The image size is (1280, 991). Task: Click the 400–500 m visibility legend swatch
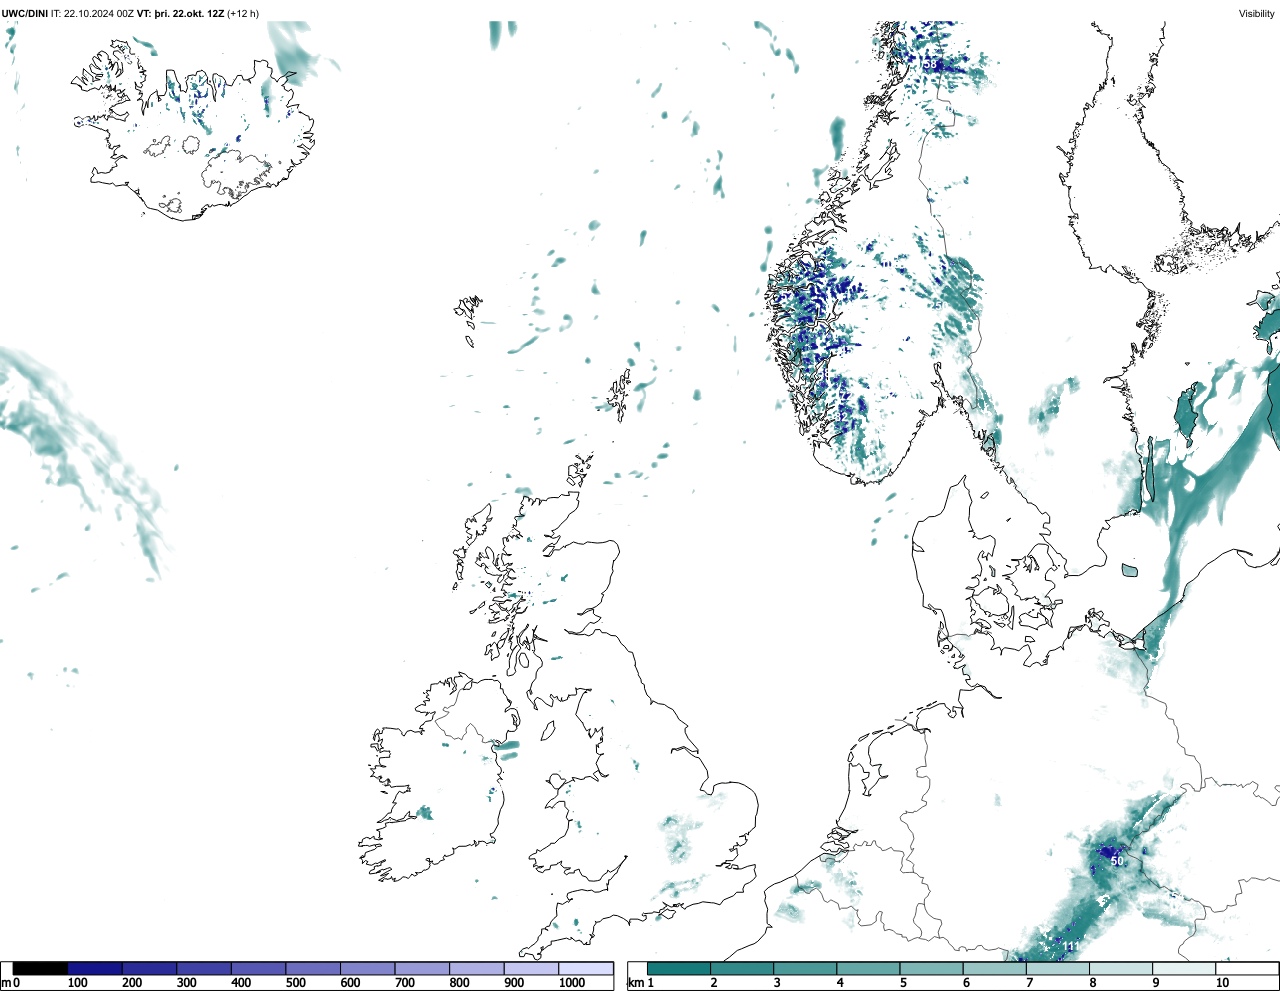258,968
